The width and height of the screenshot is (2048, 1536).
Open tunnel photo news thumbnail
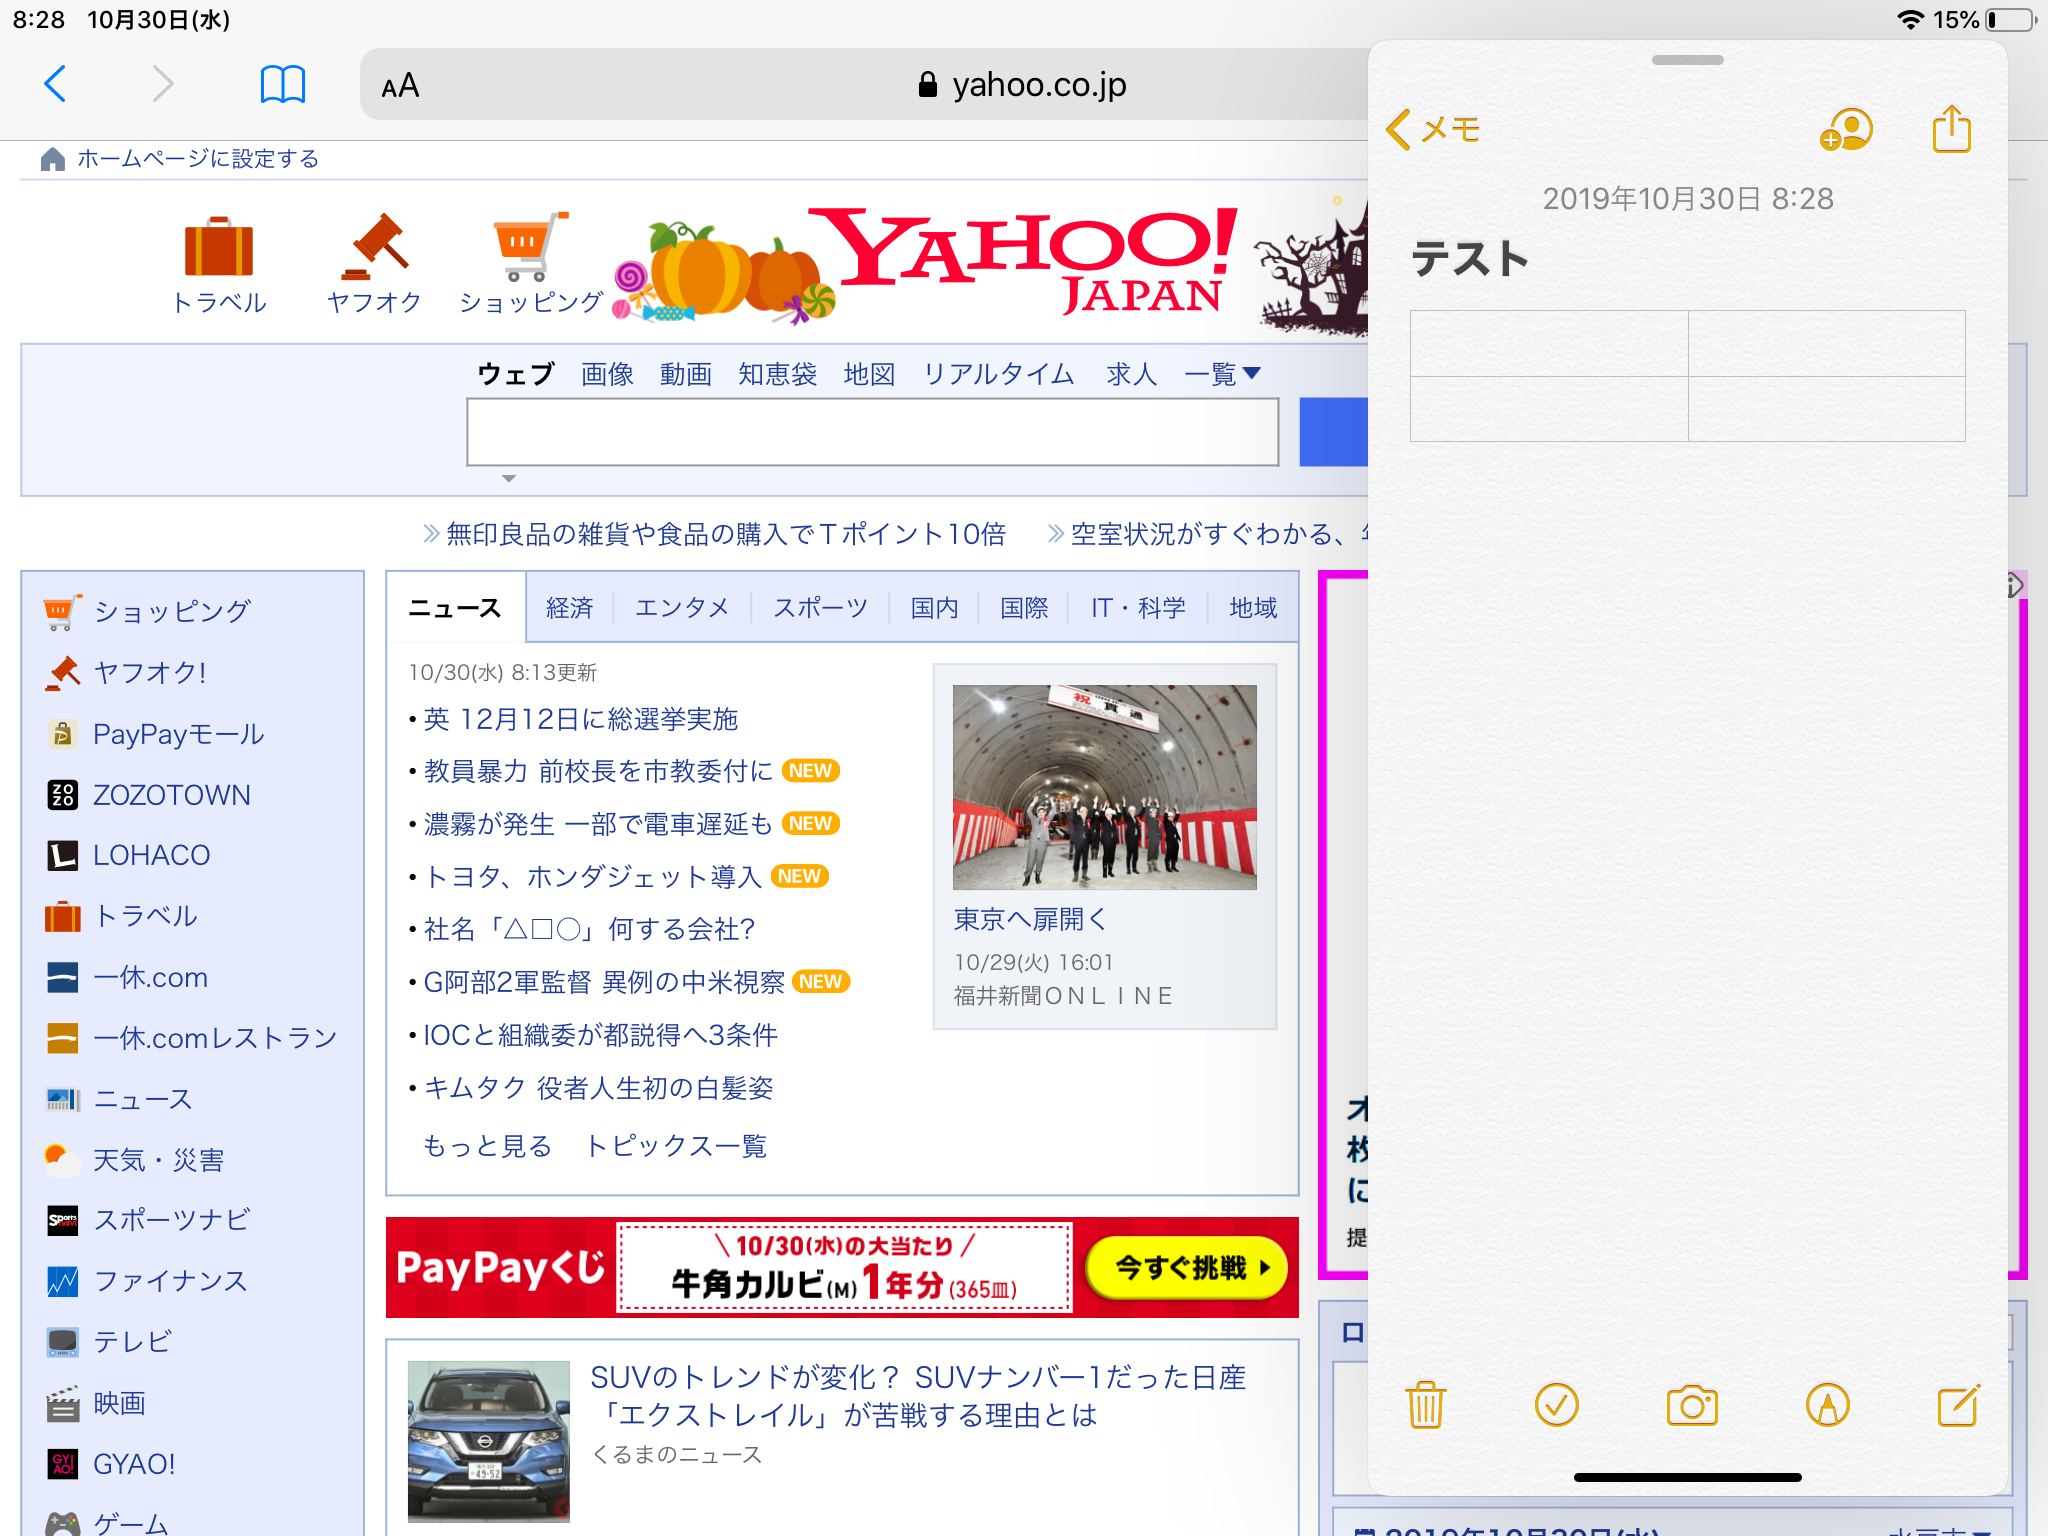click(x=1104, y=787)
